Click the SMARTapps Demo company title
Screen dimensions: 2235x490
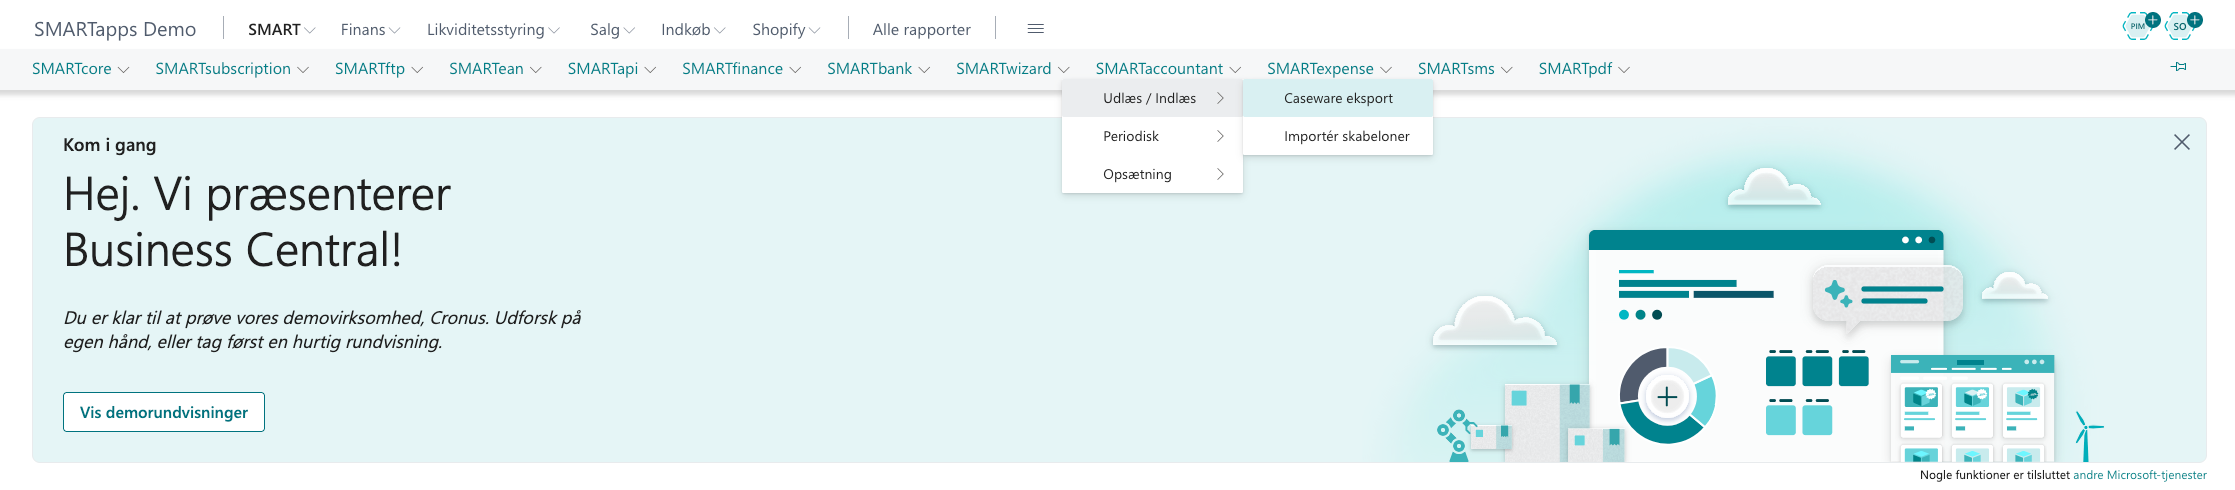tap(115, 29)
